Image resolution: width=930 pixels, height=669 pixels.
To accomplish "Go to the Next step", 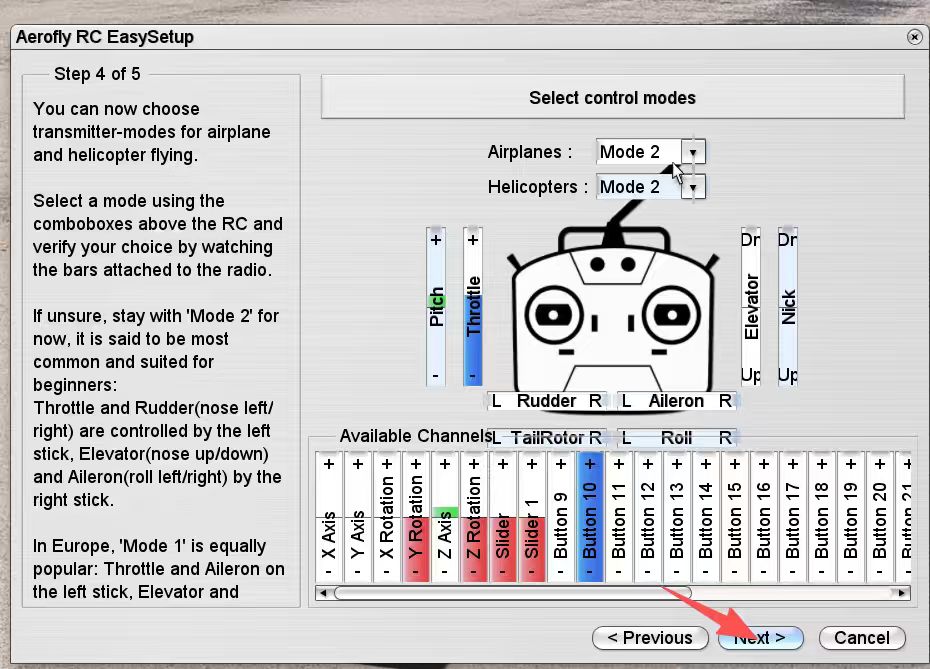I will [760, 638].
